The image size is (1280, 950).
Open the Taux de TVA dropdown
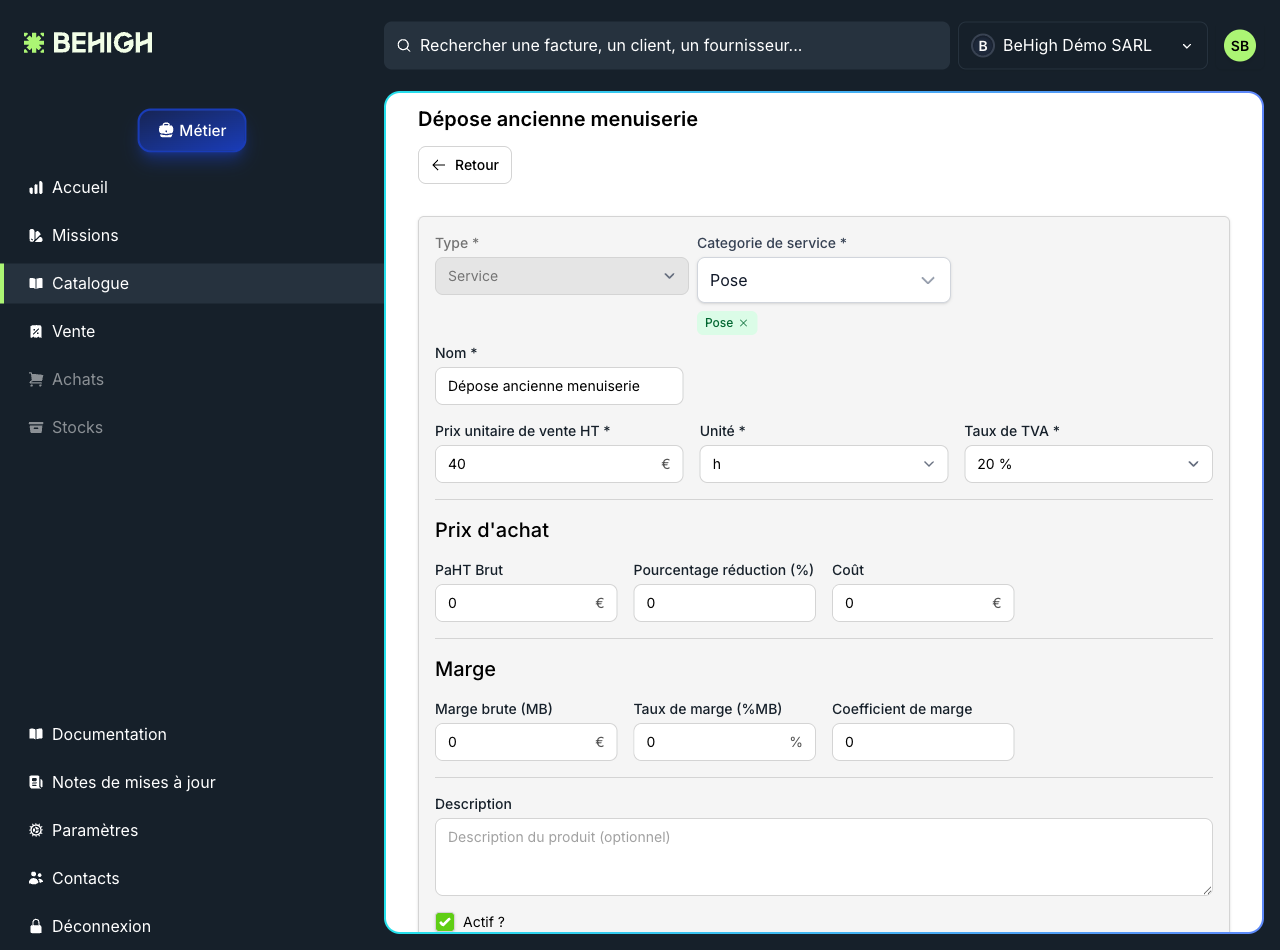pyautogui.click(x=1088, y=464)
